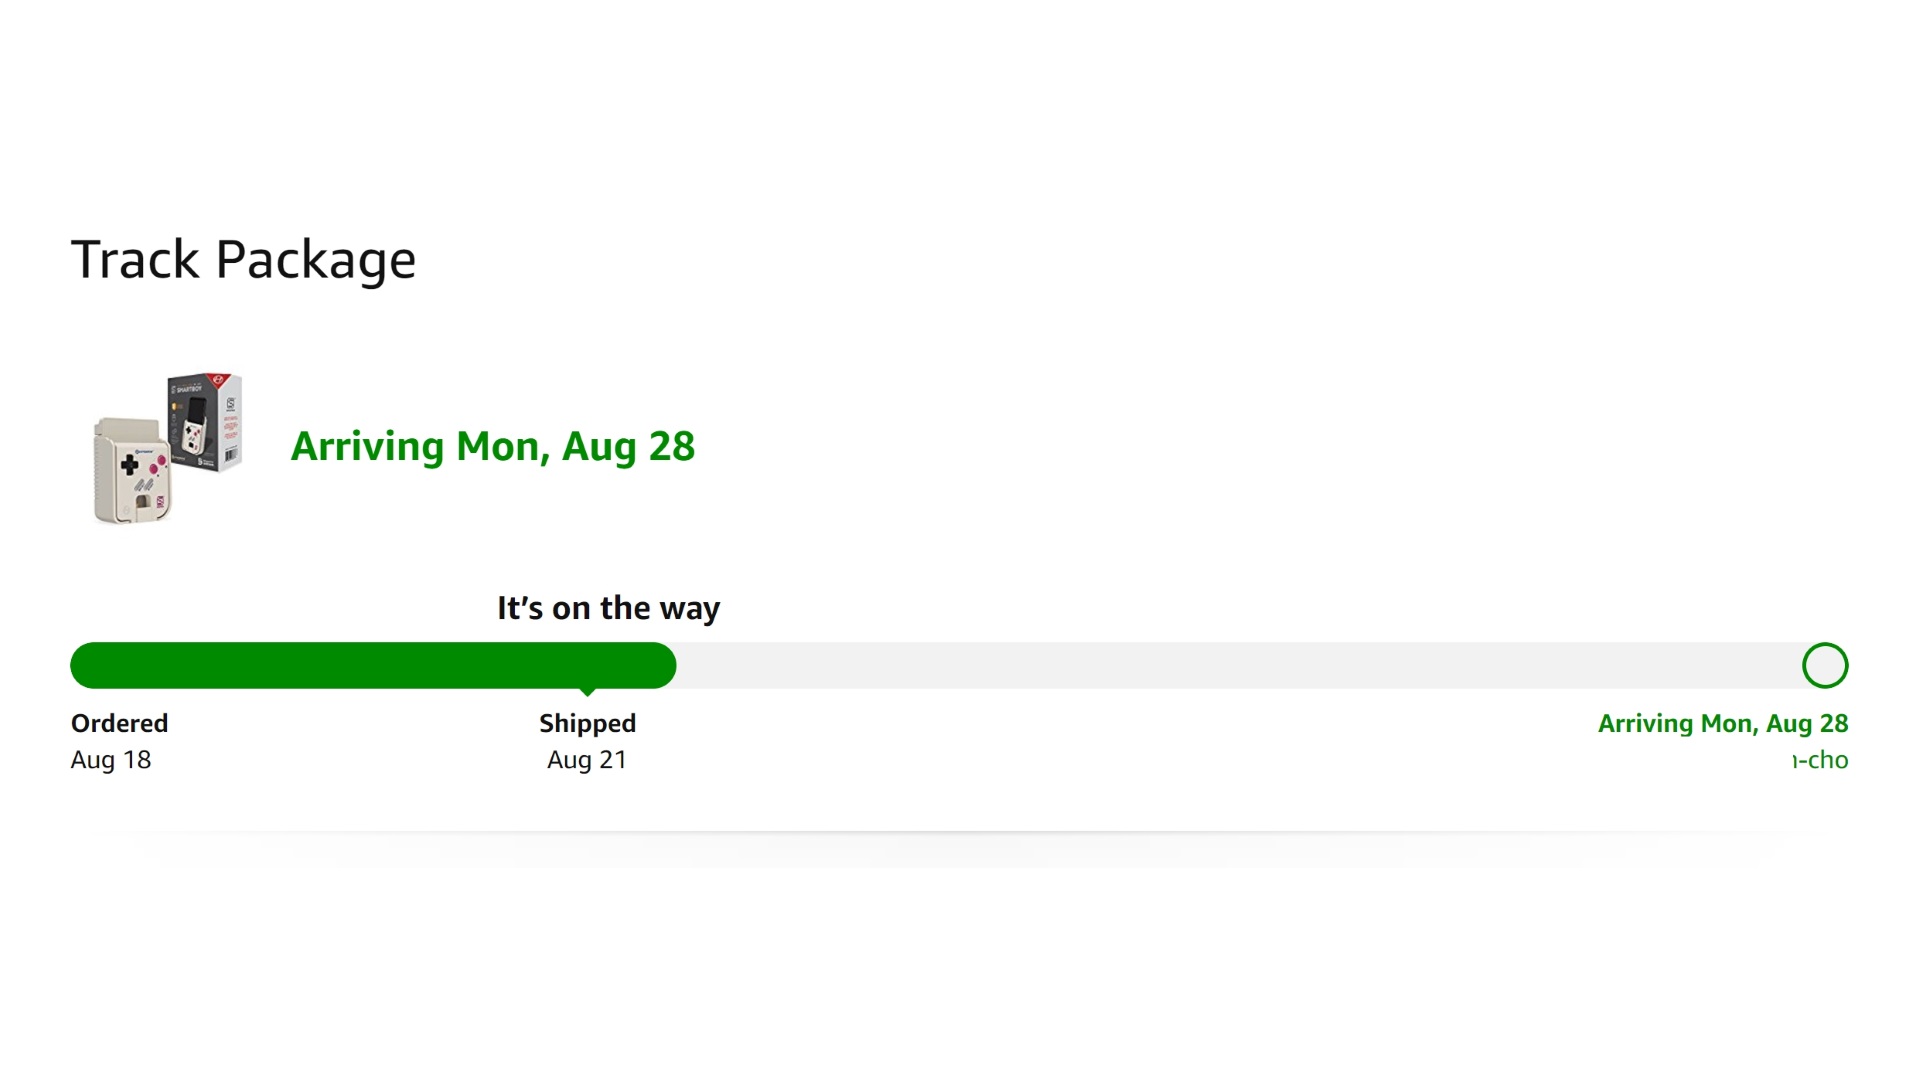Click the black D-pad on the beige device
The width and height of the screenshot is (1920, 1080).
[x=130, y=464]
